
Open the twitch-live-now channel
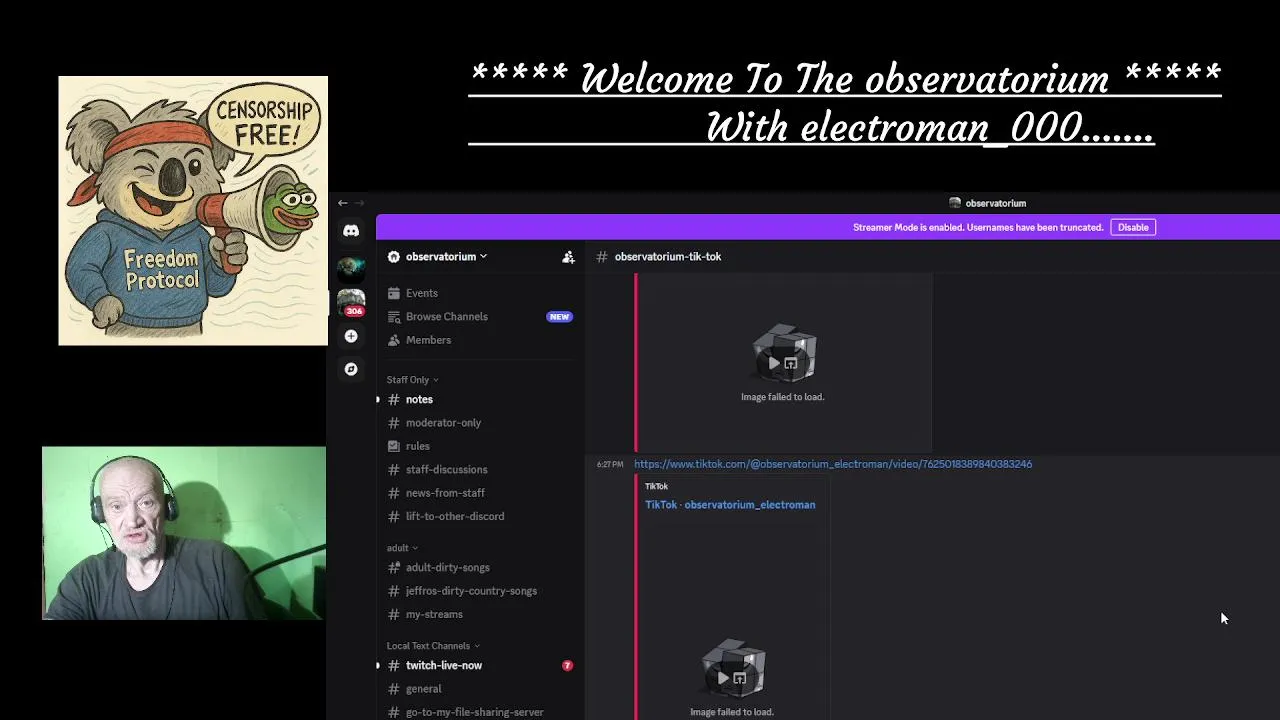pyautogui.click(x=480, y=665)
